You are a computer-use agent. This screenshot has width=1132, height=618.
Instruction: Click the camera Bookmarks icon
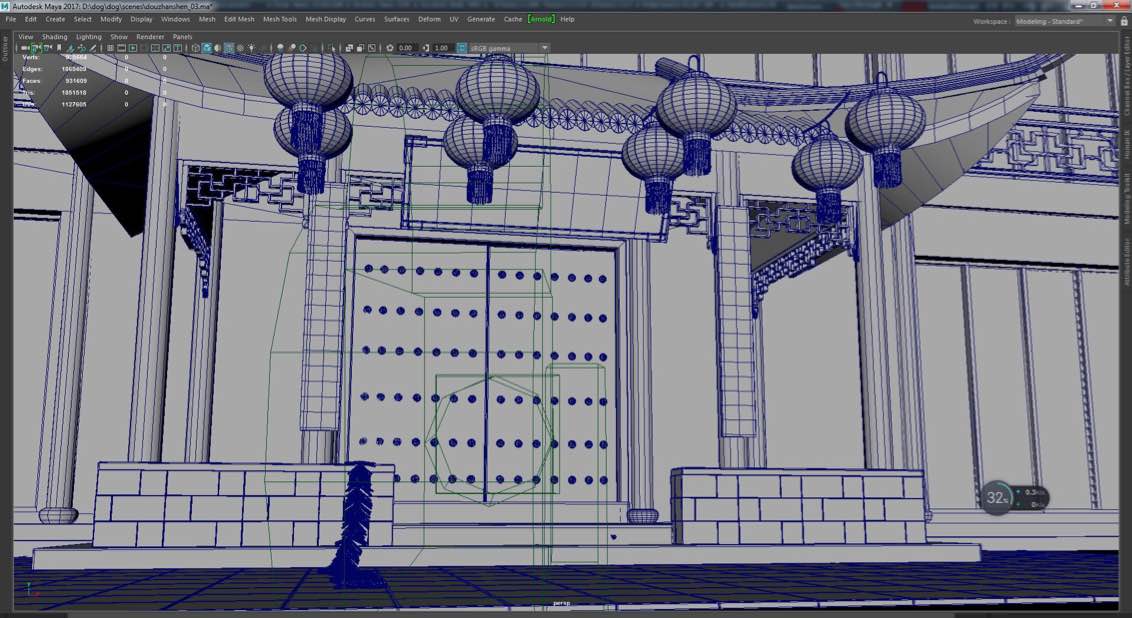[x=58, y=48]
